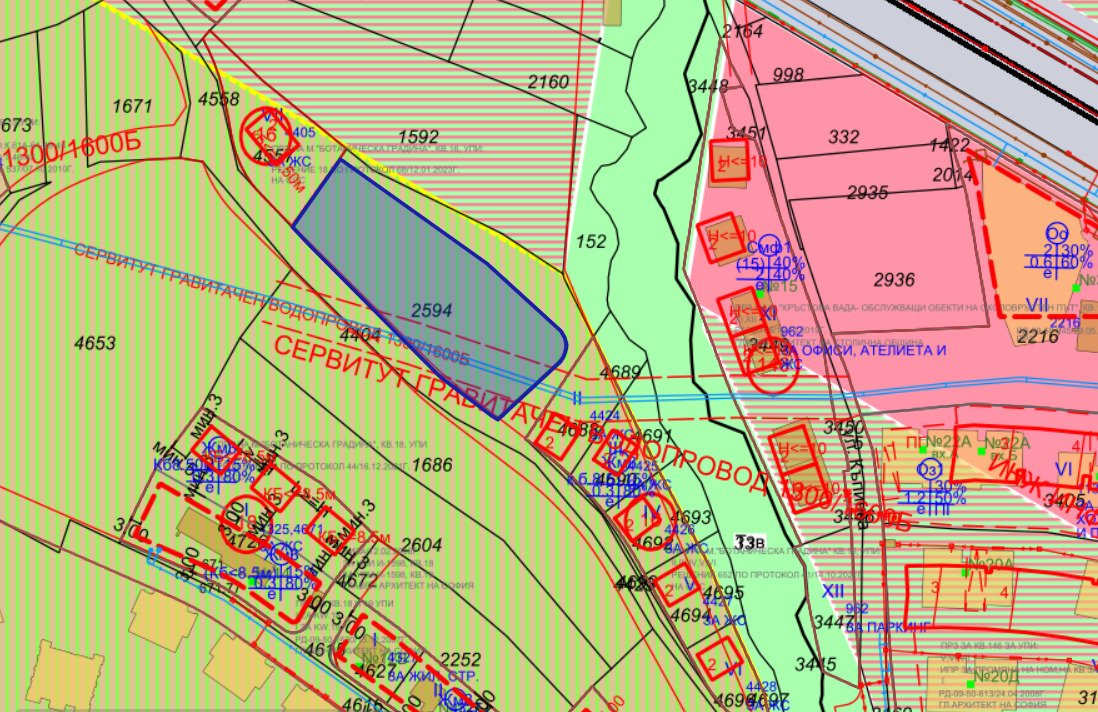Image resolution: width=1098 pixels, height=712 pixels.
Task: Click the blue Оз circle symbol
Action: [930, 469]
